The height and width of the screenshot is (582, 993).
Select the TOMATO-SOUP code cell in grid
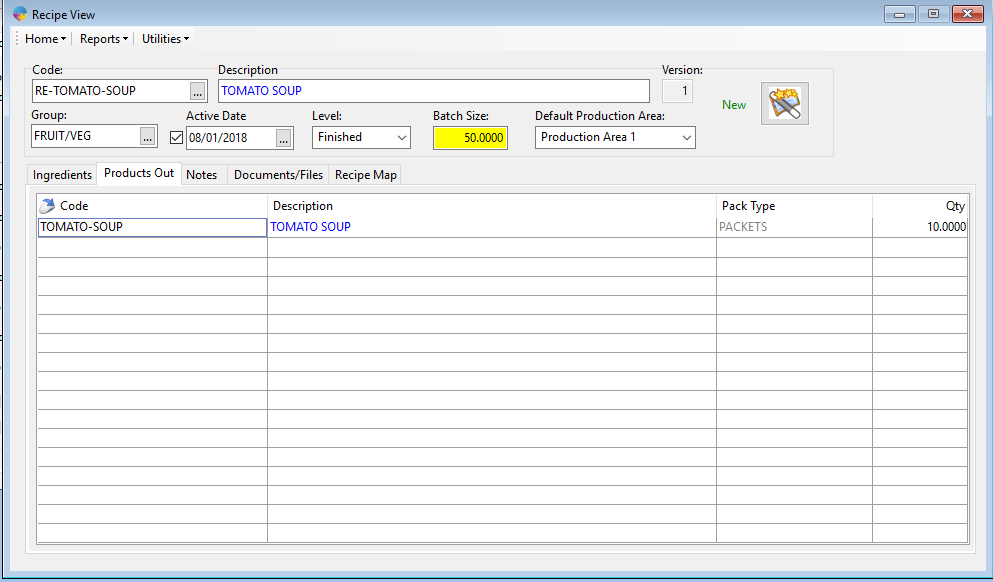coord(153,227)
